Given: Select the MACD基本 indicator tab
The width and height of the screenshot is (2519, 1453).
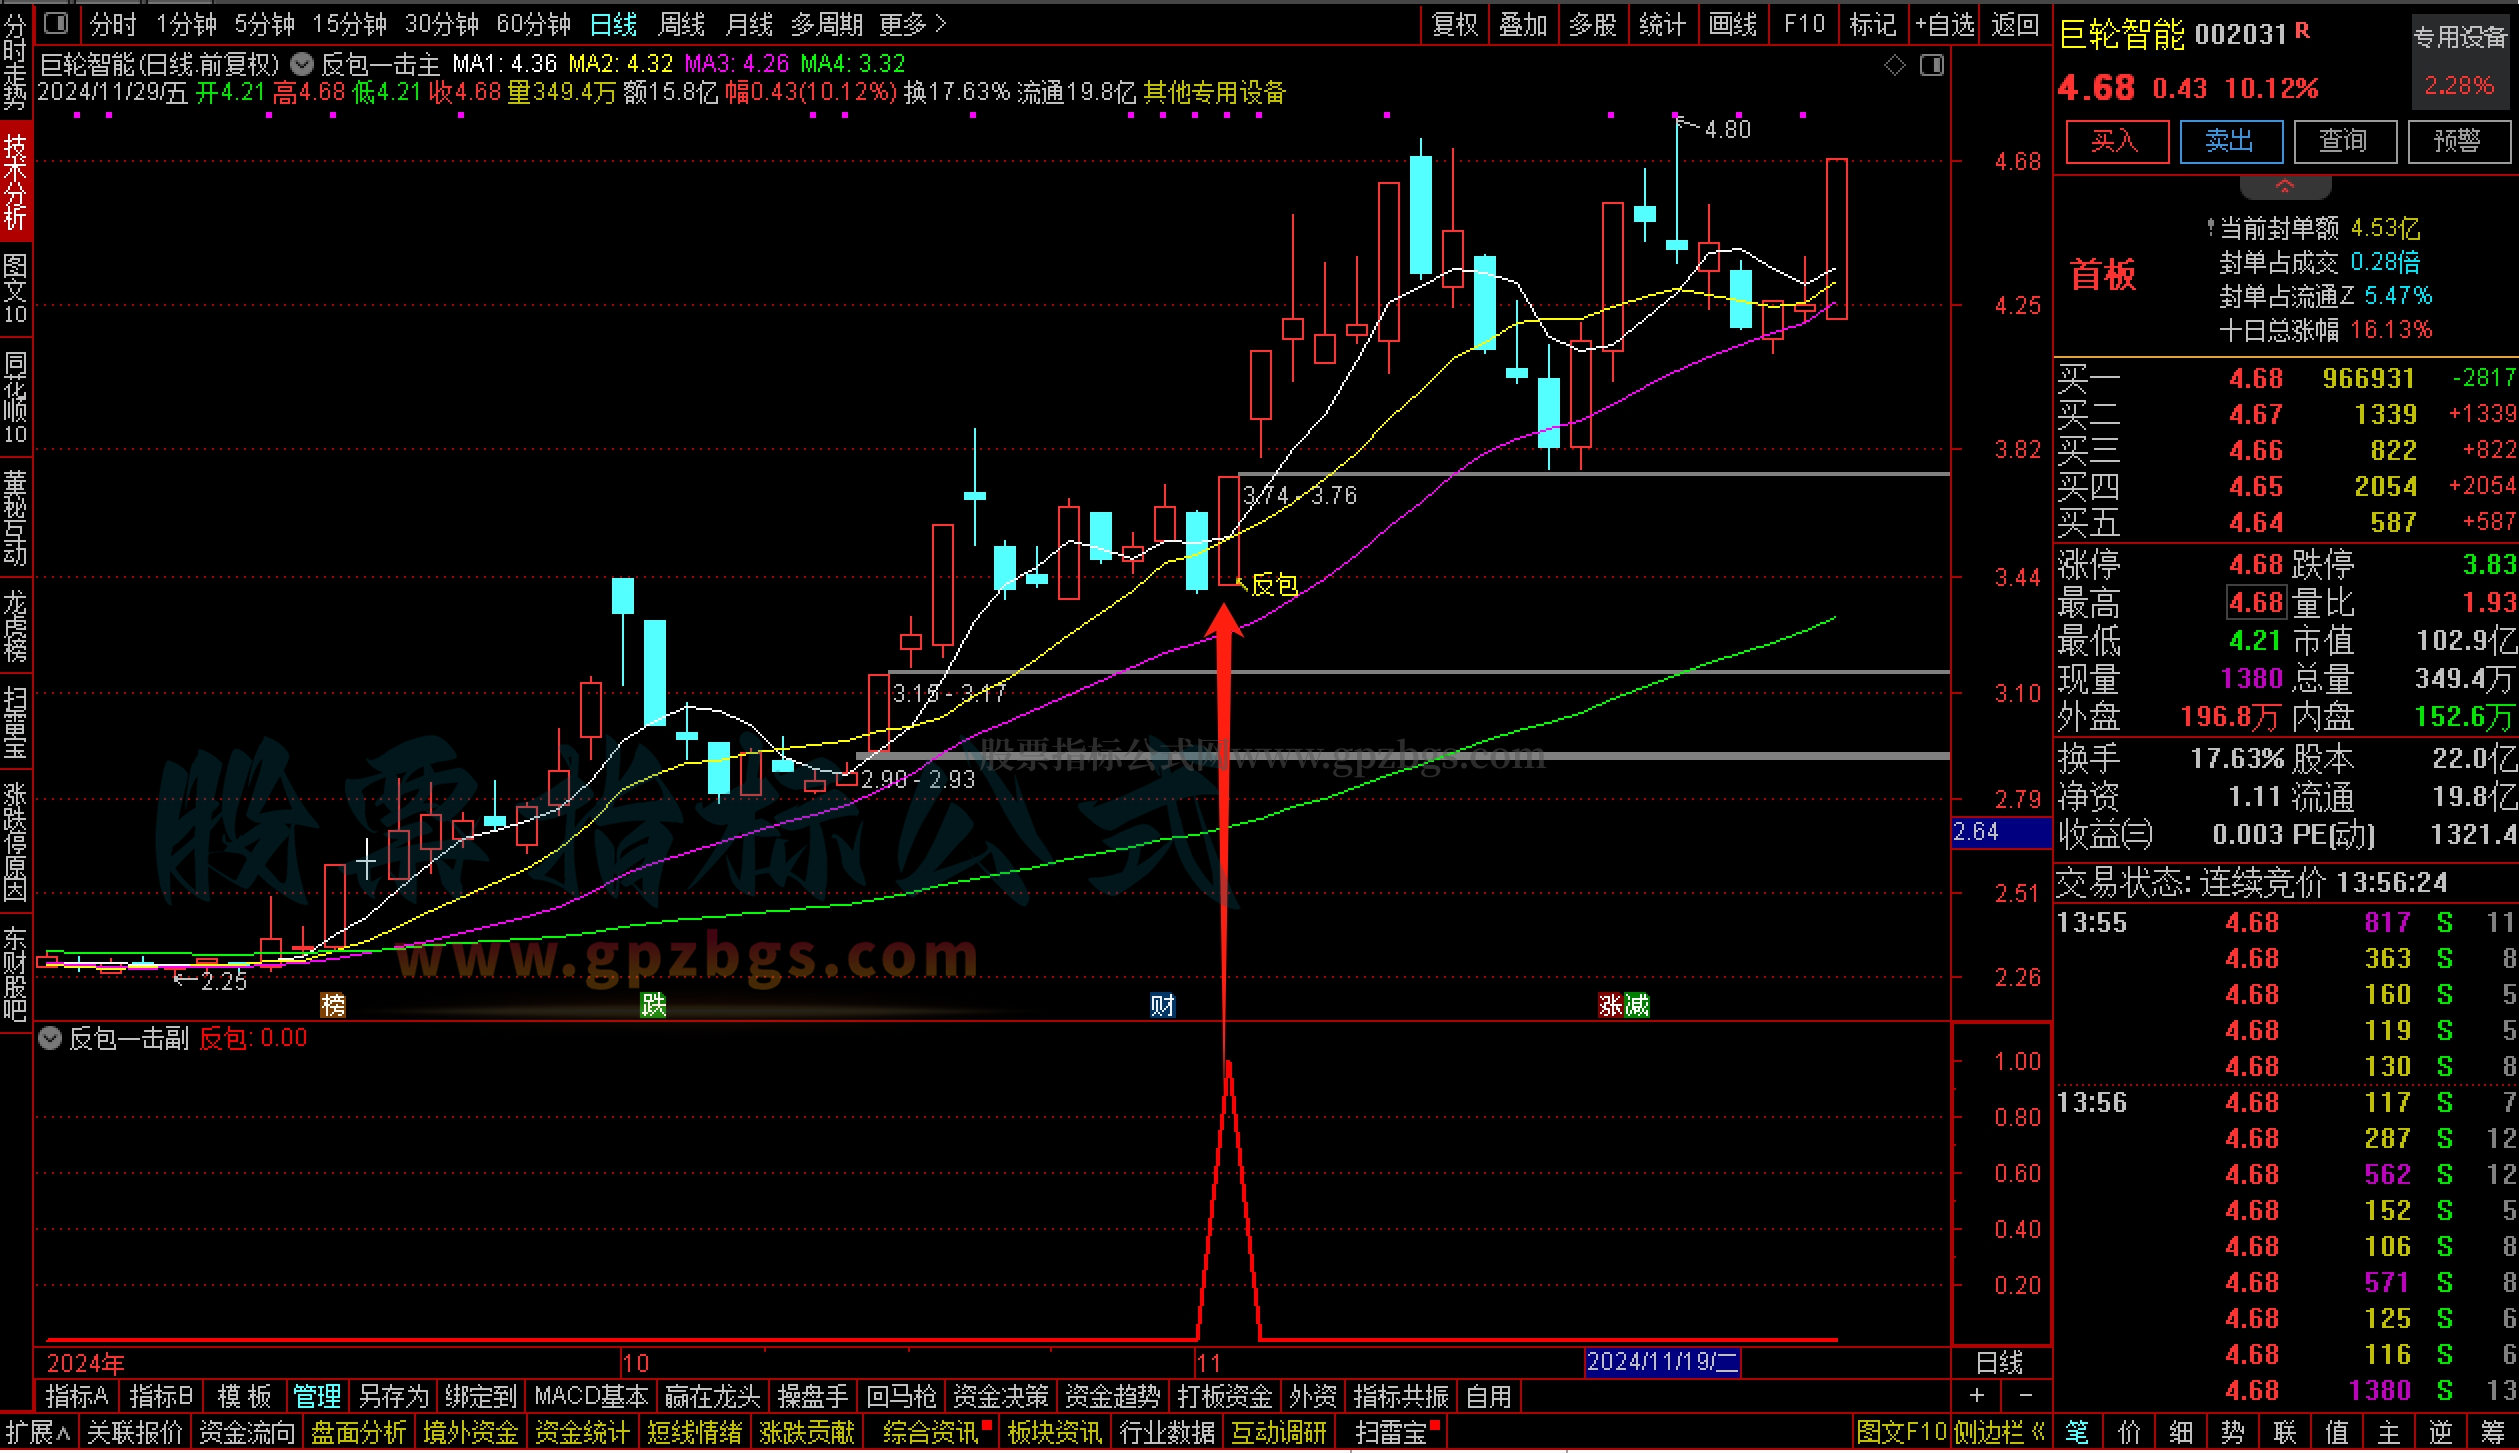Looking at the screenshot, I should [x=590, y=1395].
